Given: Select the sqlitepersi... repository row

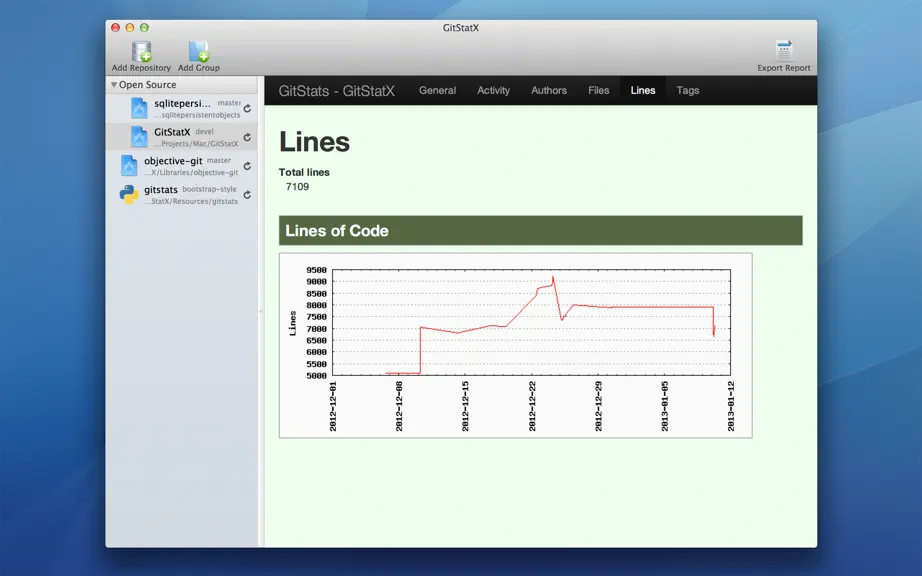Looking at the screenshot, I should pos(182,109).
